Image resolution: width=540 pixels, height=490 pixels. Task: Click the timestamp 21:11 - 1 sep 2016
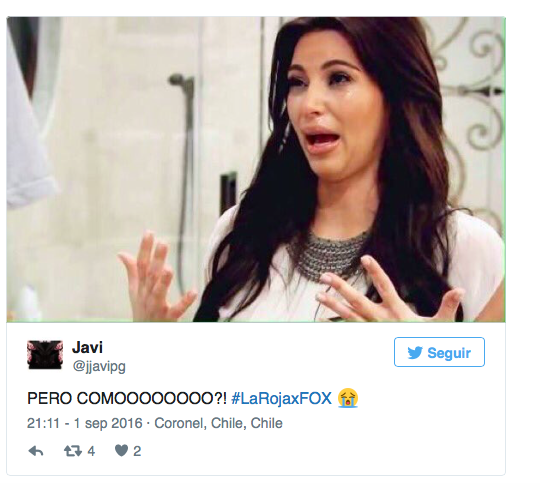85,424
